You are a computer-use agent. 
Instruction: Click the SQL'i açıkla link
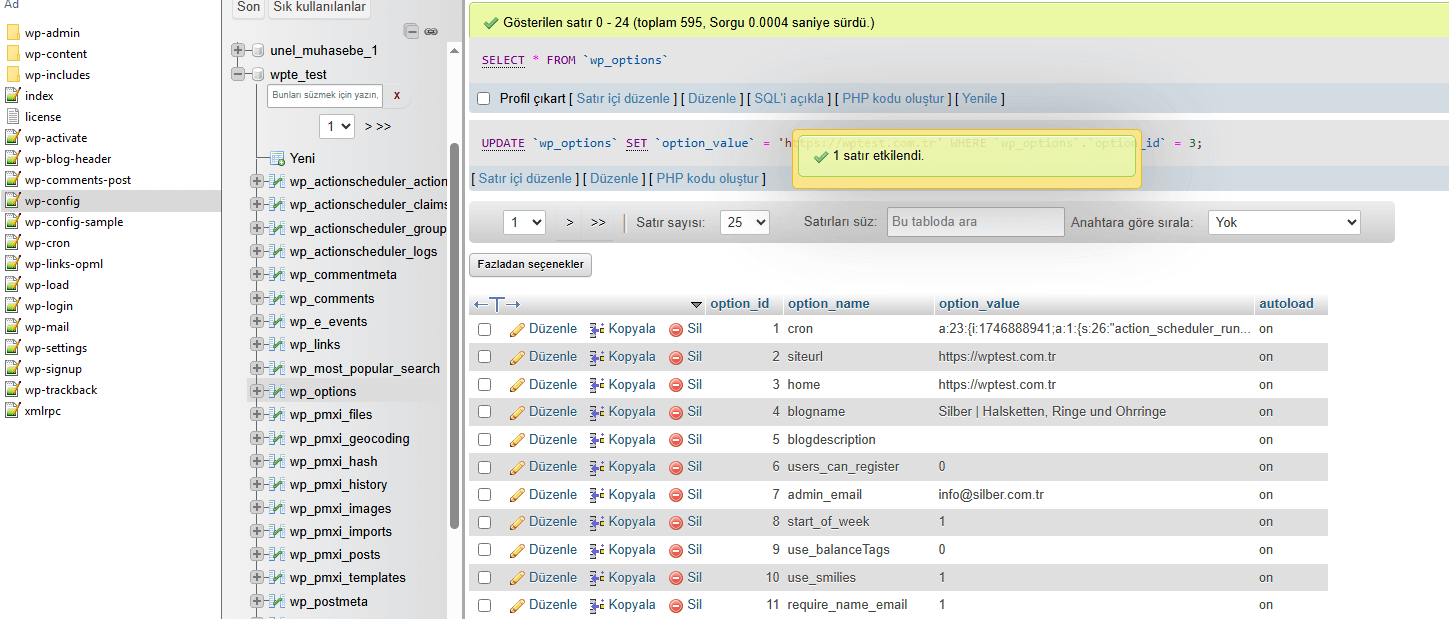pos(790,99)
